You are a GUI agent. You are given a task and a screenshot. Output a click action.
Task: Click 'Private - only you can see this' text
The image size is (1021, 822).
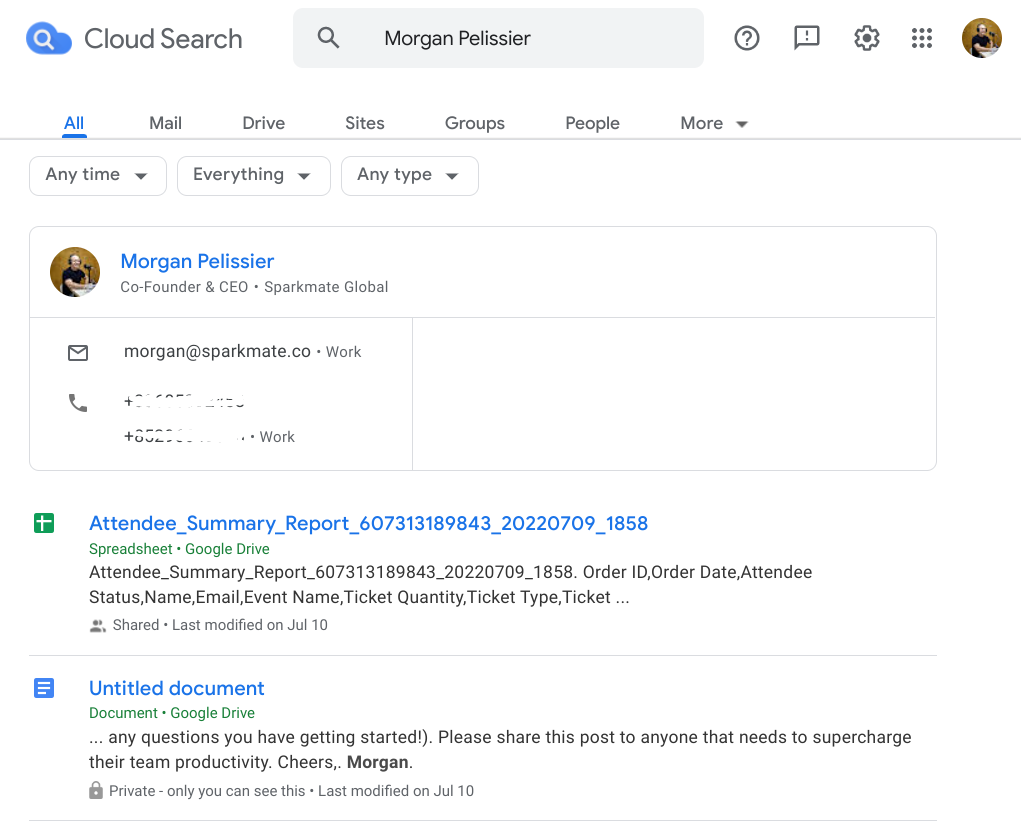[x=207, y=791]
